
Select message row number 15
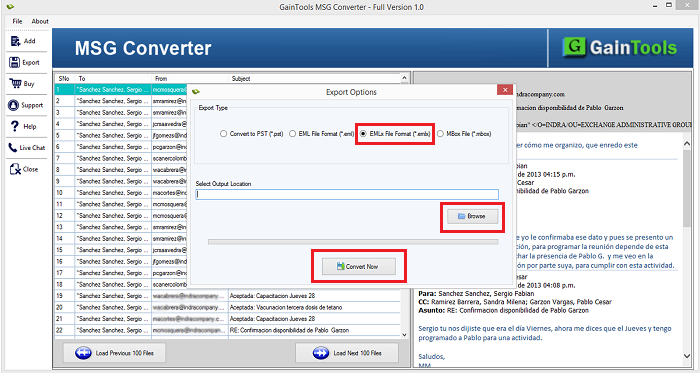pos(121,250)
